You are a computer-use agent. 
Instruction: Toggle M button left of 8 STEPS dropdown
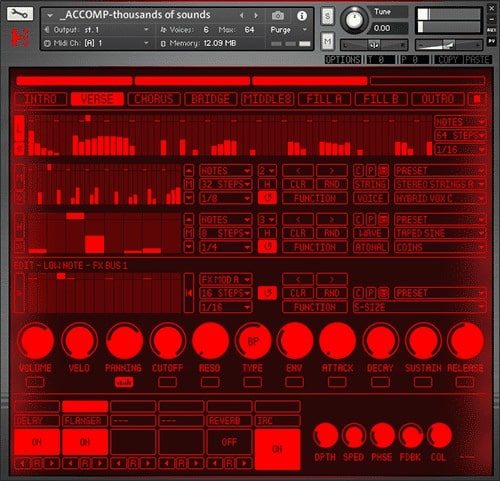(x=189, y=233)
